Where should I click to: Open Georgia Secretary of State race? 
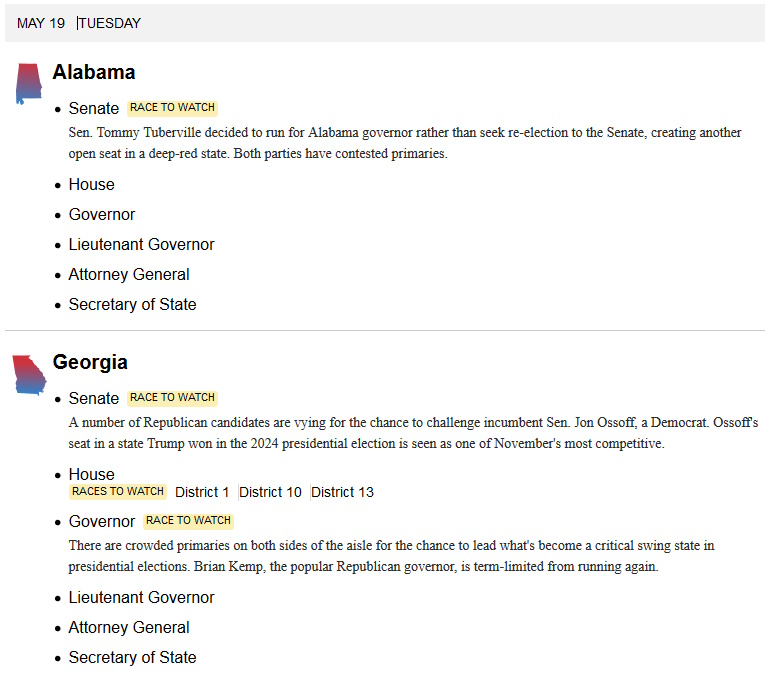(132, 657)
